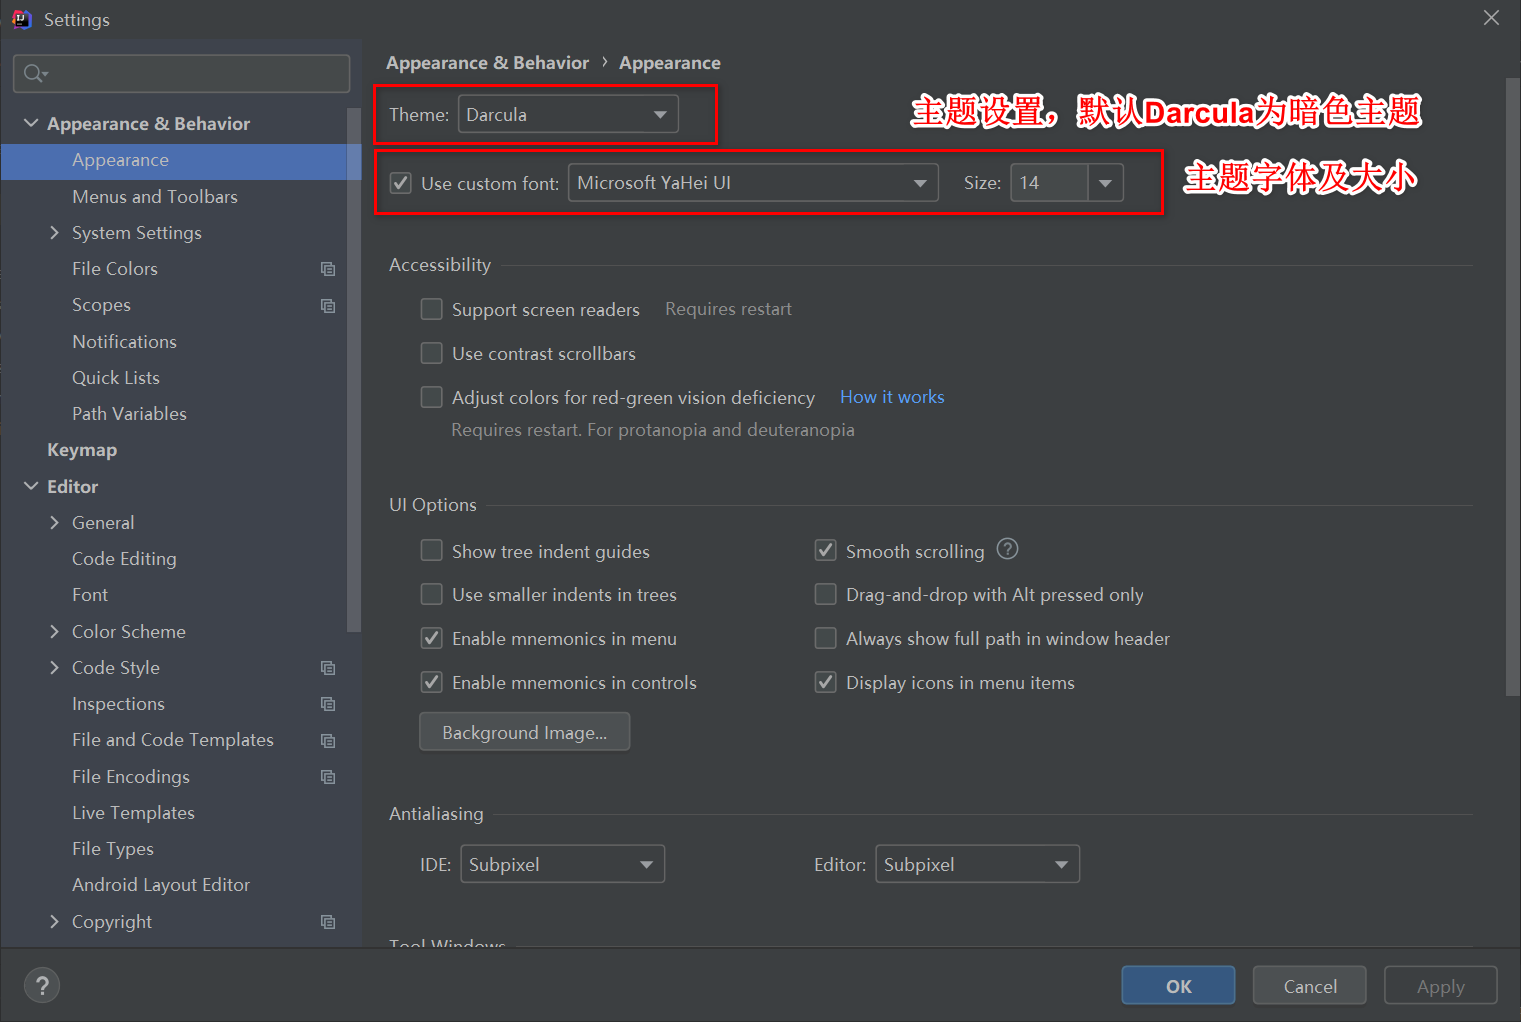Collapse the Editor tree section

coord(30,486)
